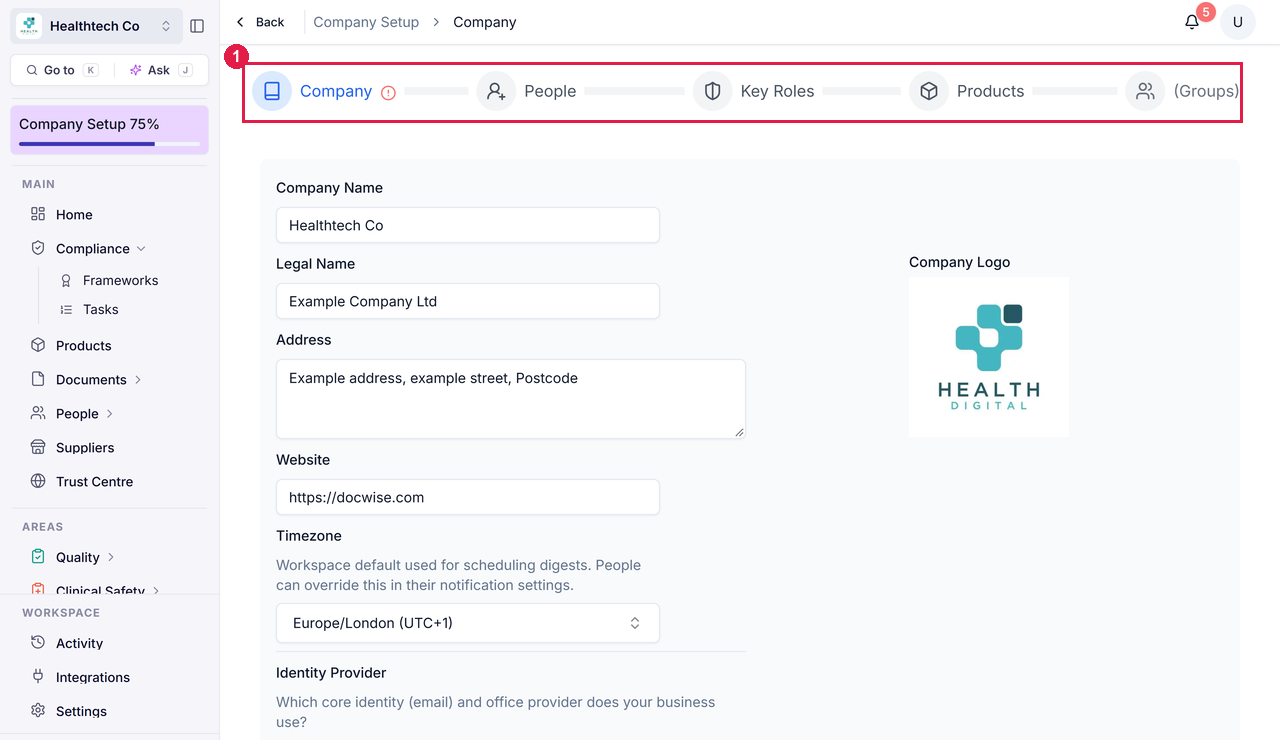Open the Ask assistant
The width and height of the screenshot is (1280, 740).
pyautogui.click(x=160, y=70)
